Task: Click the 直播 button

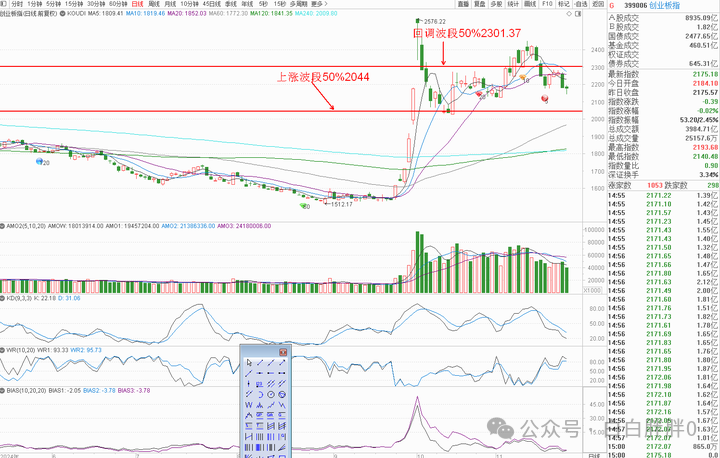Action: point(463,4)
